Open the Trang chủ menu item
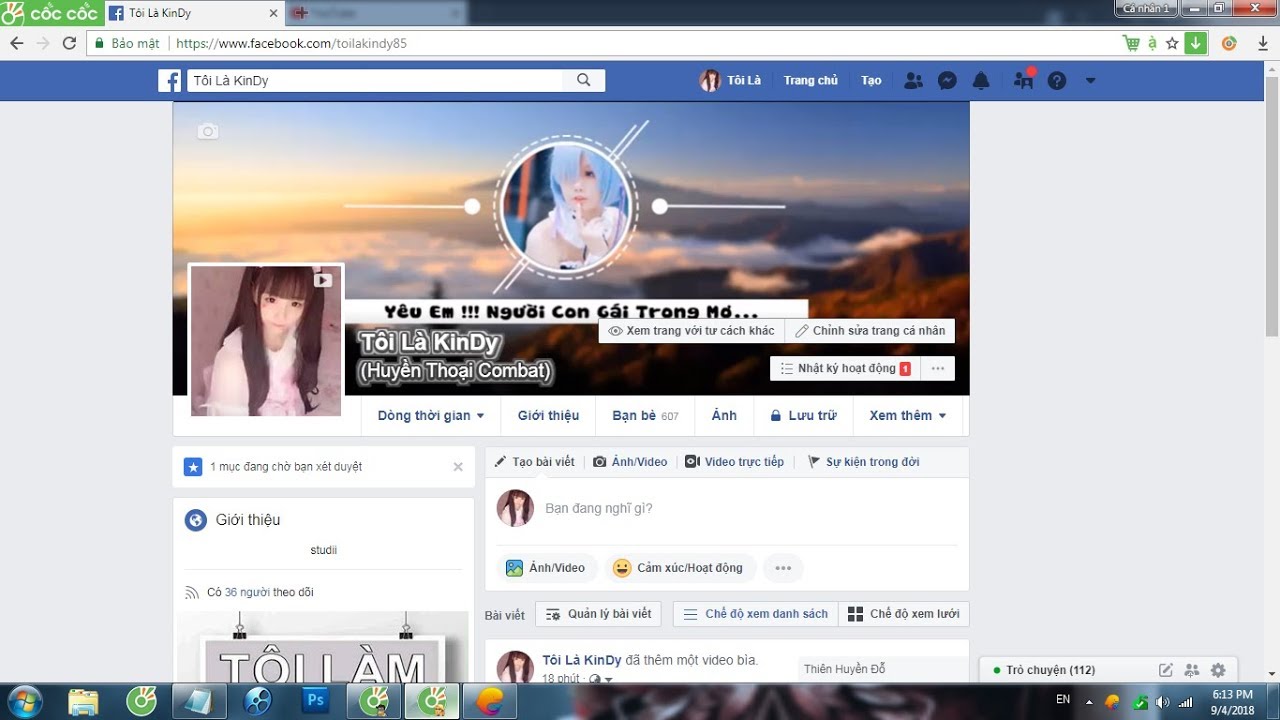Screen dimensions: 1280x720 (x=810, y=80)
